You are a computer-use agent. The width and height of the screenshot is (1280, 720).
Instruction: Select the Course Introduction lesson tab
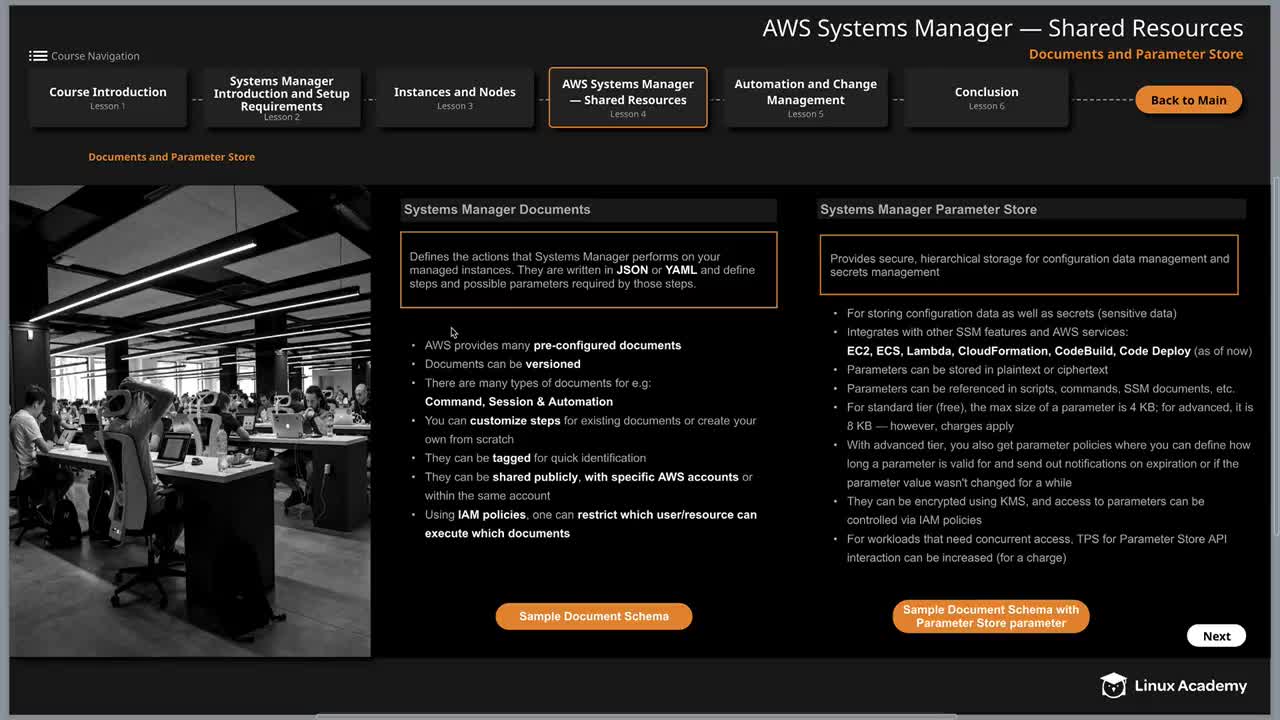[108, 97]
